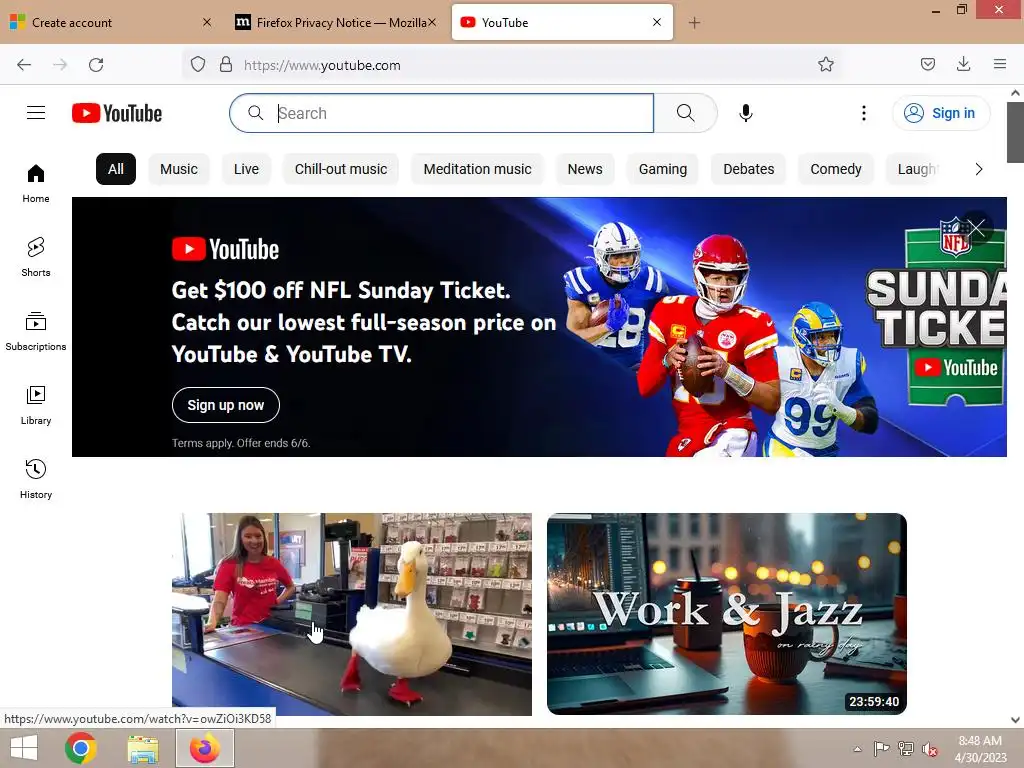Select the Comedy chip

pos(836,169)
